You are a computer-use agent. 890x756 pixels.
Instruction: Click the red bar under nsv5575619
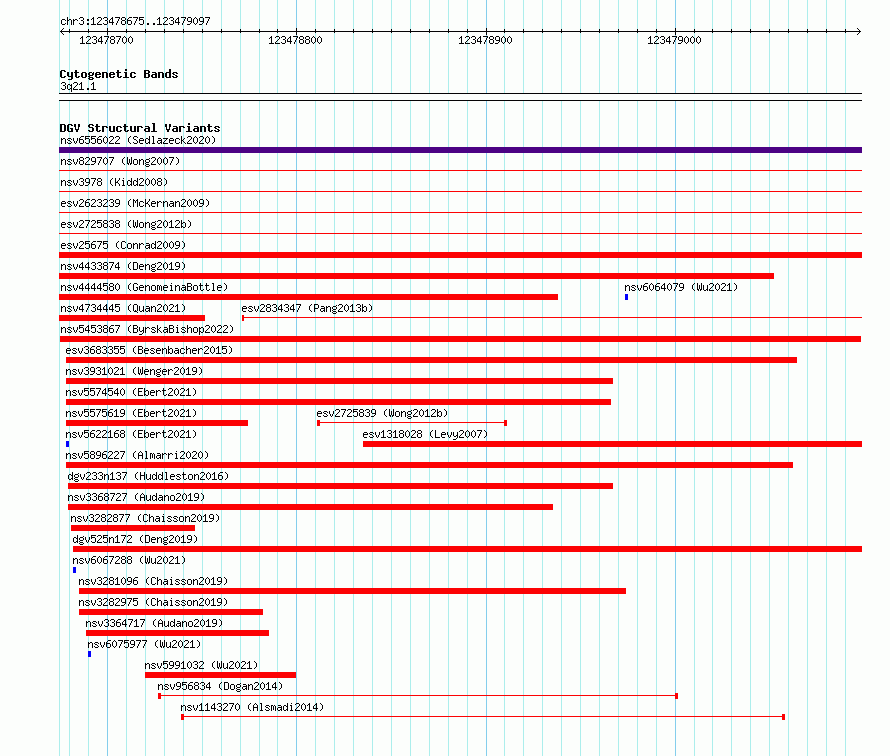click(x=157, y=423)
